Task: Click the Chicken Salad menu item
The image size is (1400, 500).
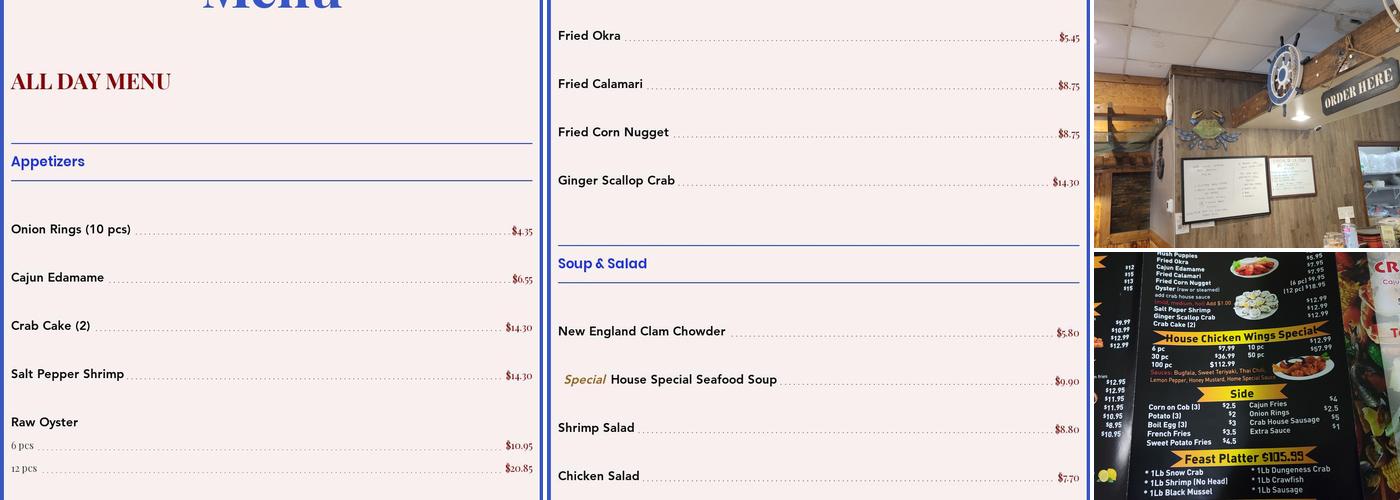Action: [598, 476]
